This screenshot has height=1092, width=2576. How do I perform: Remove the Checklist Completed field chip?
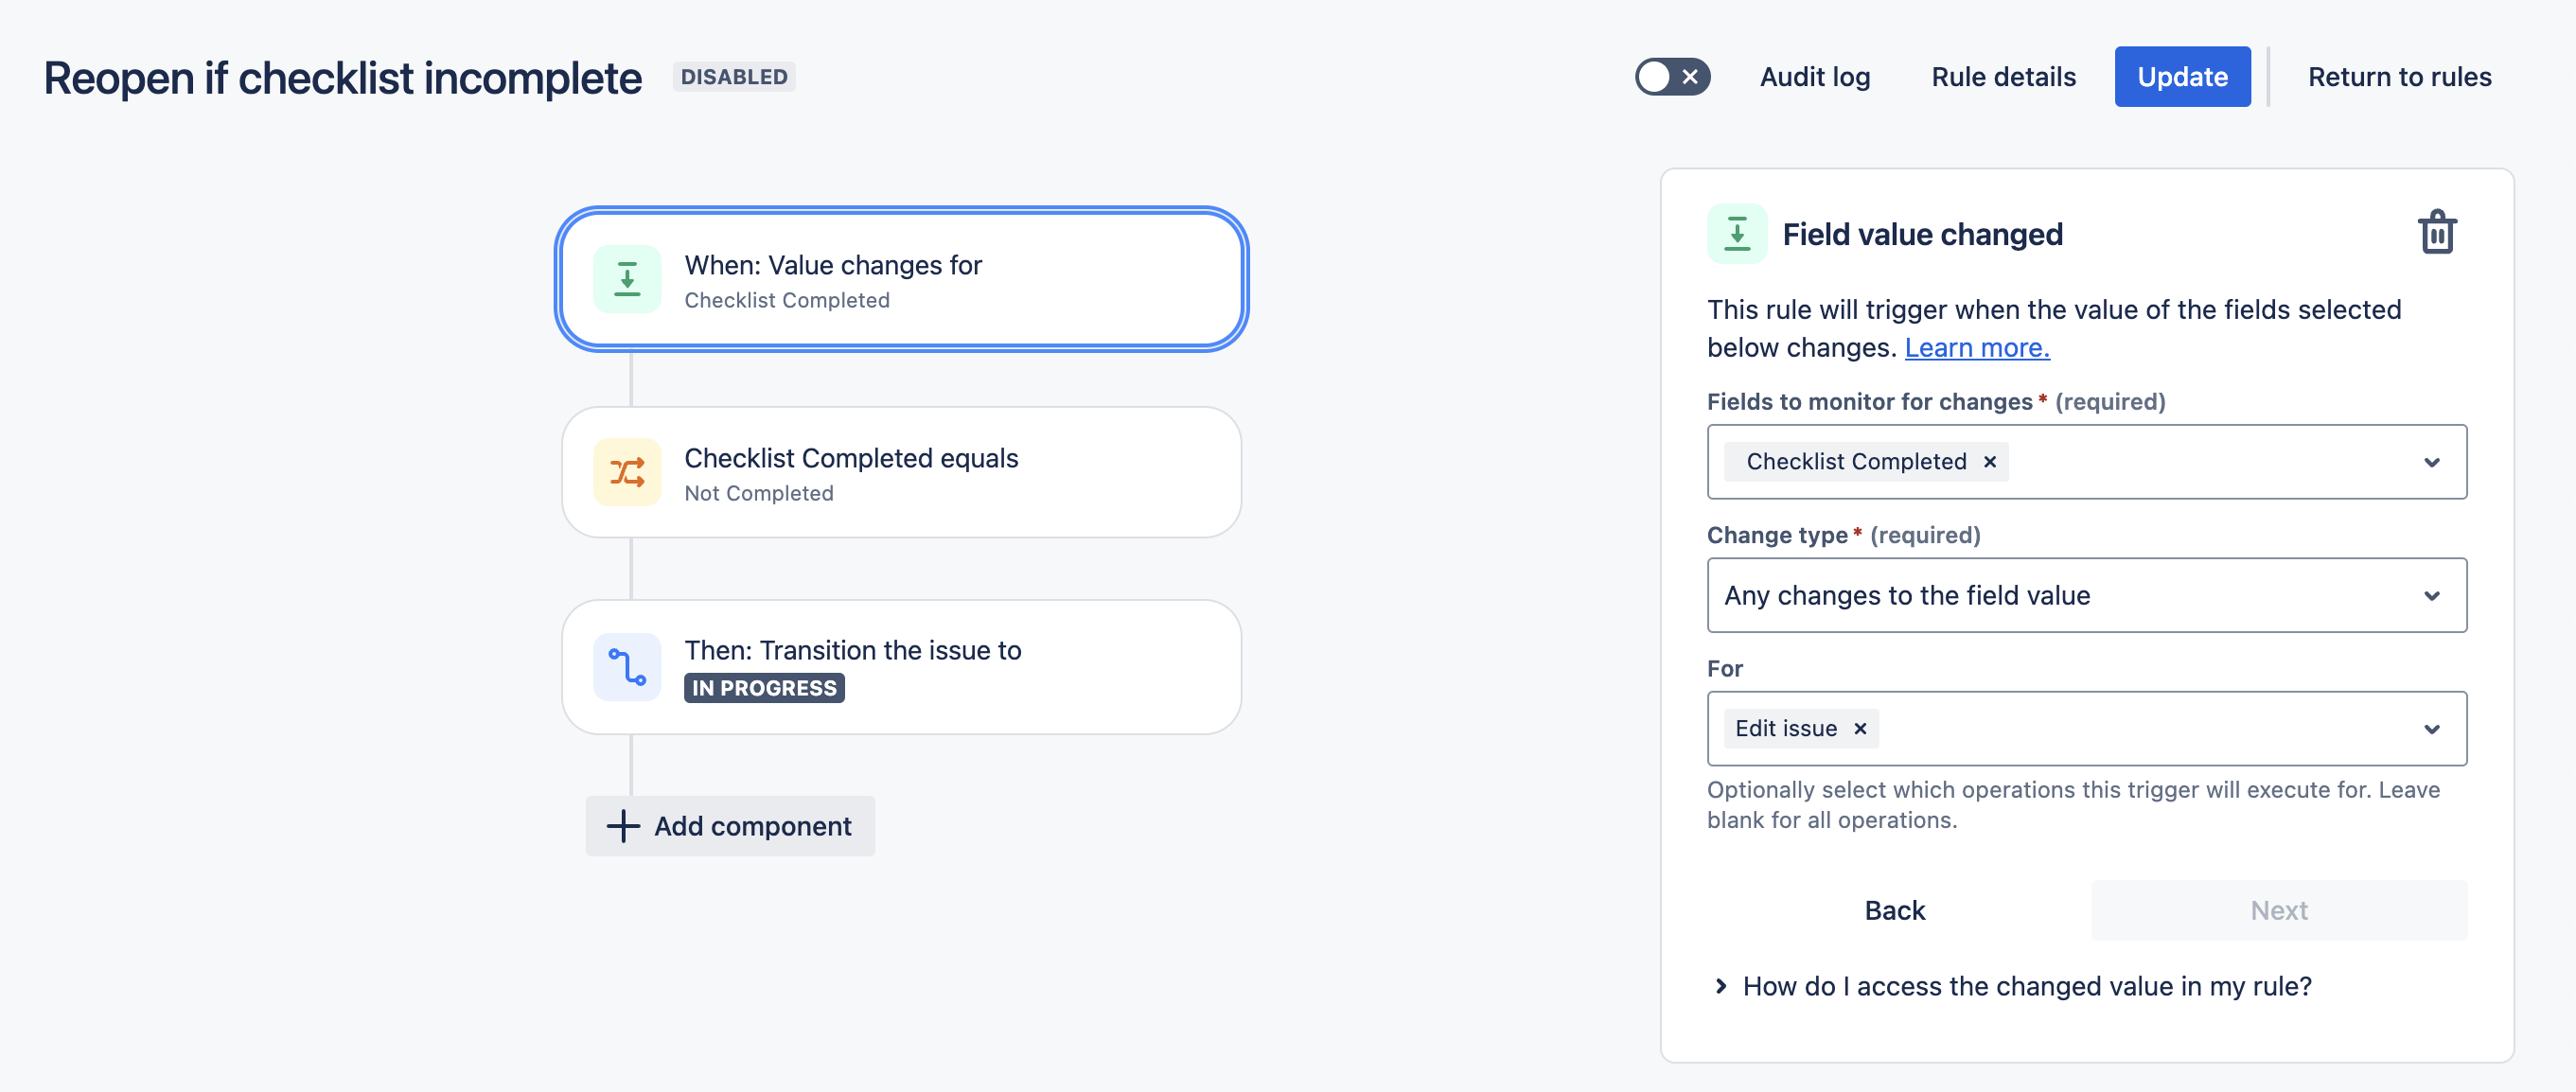pyautogui.click(x=1990, y=462)
